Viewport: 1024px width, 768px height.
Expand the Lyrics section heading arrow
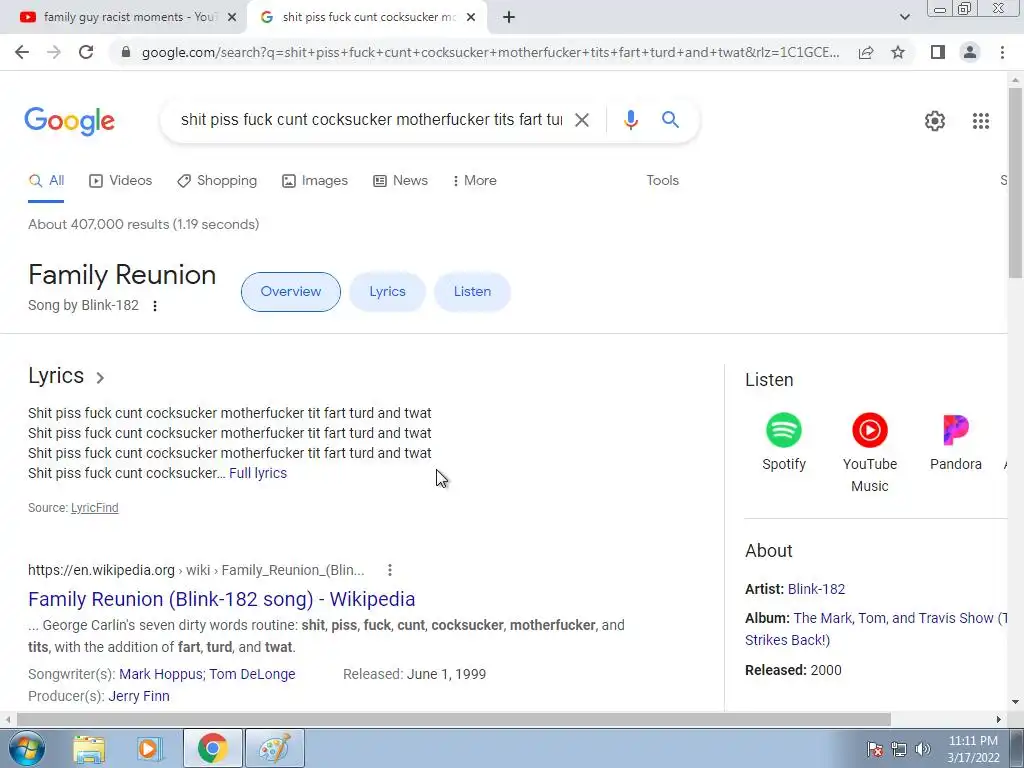(x=100, y=377)
